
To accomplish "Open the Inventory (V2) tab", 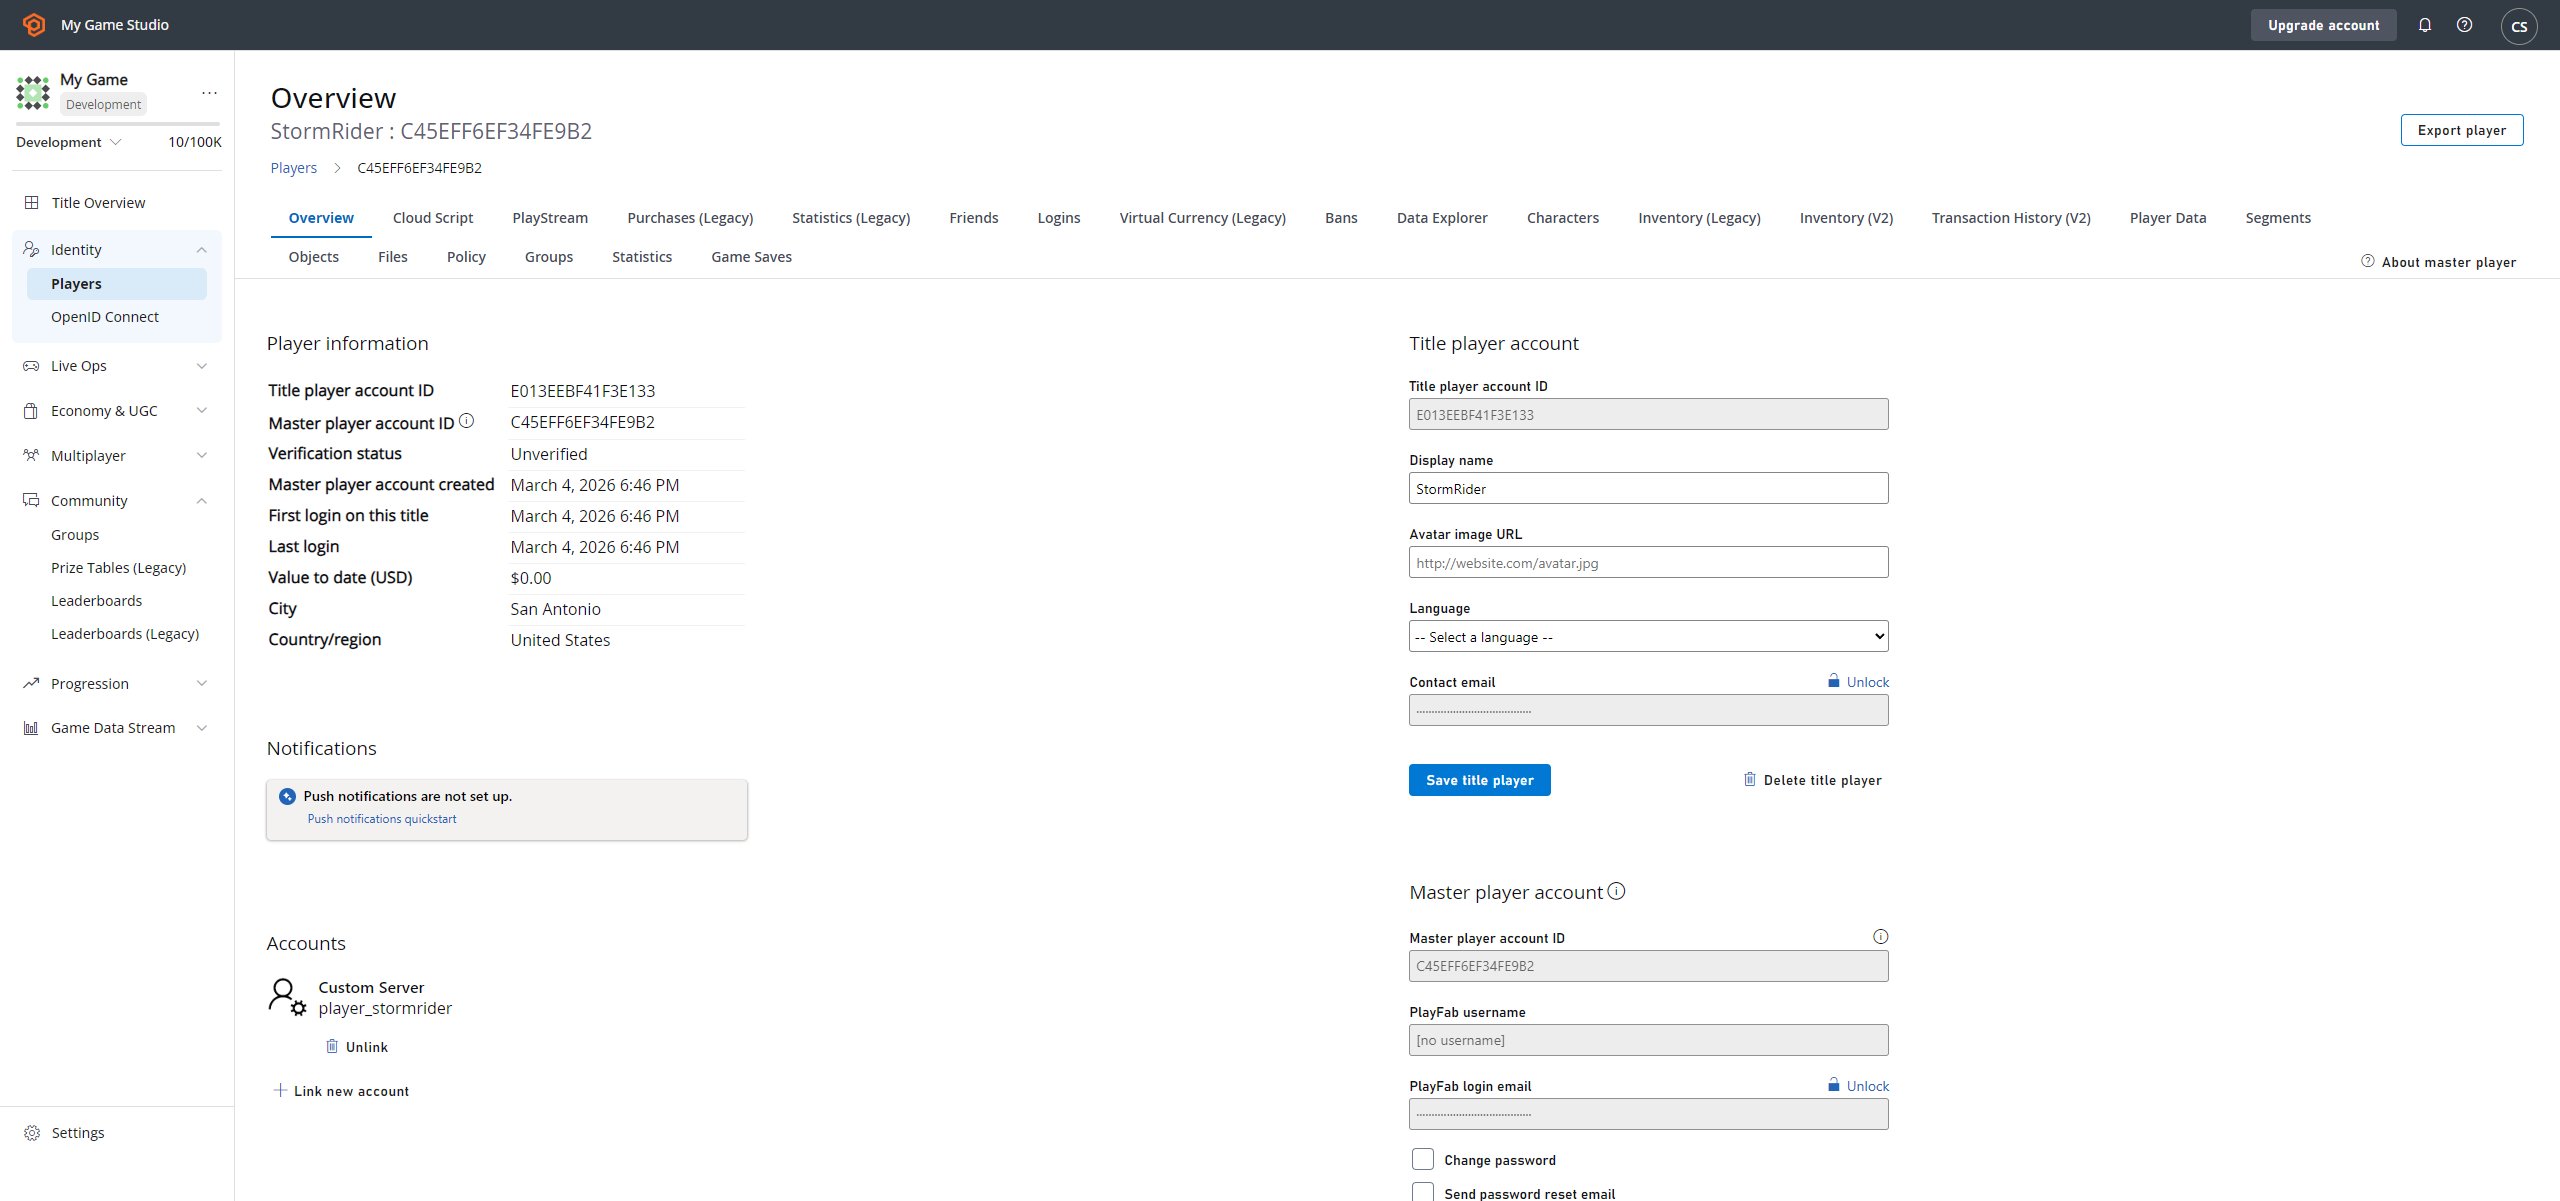I will click(x=1846, y=218).
